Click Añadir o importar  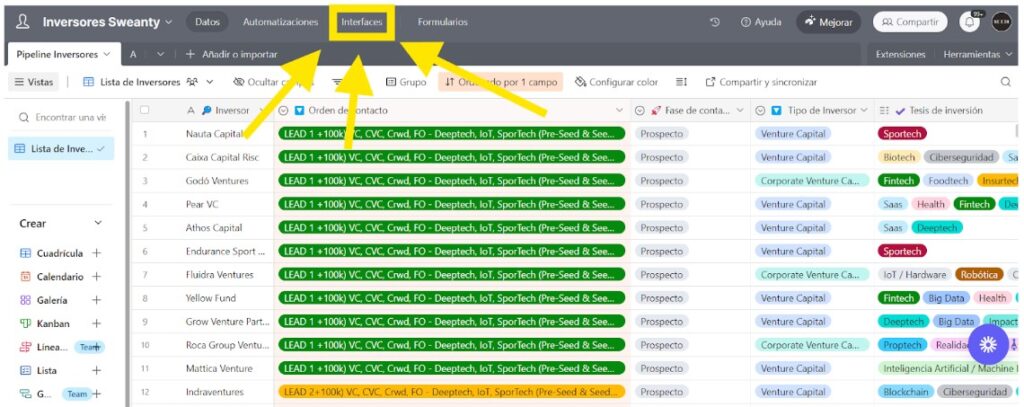[x=231, y=54]
